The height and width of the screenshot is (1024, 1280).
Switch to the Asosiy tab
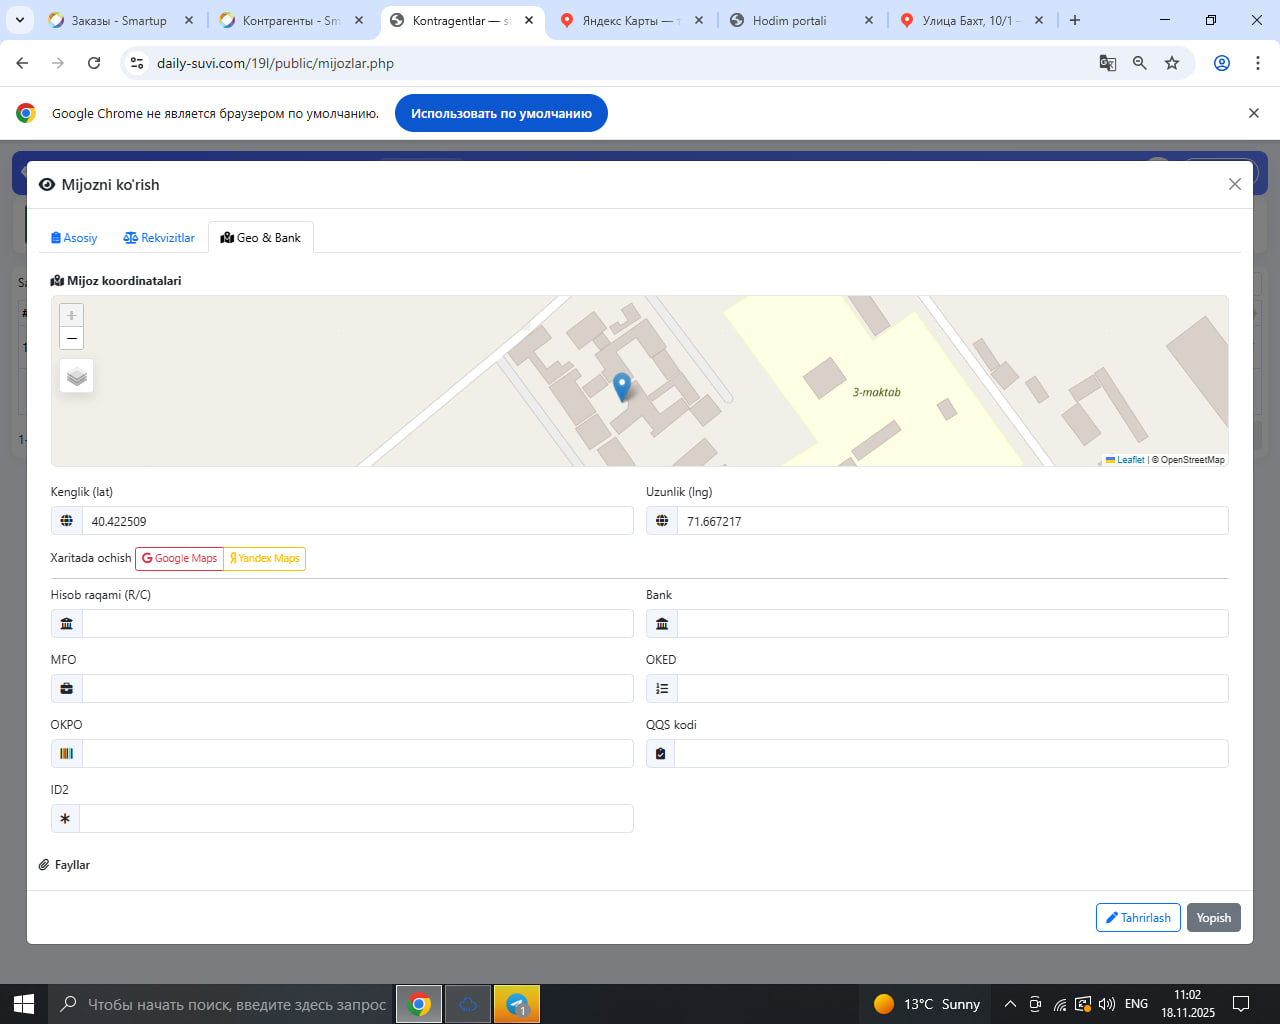tap(74, 238)
